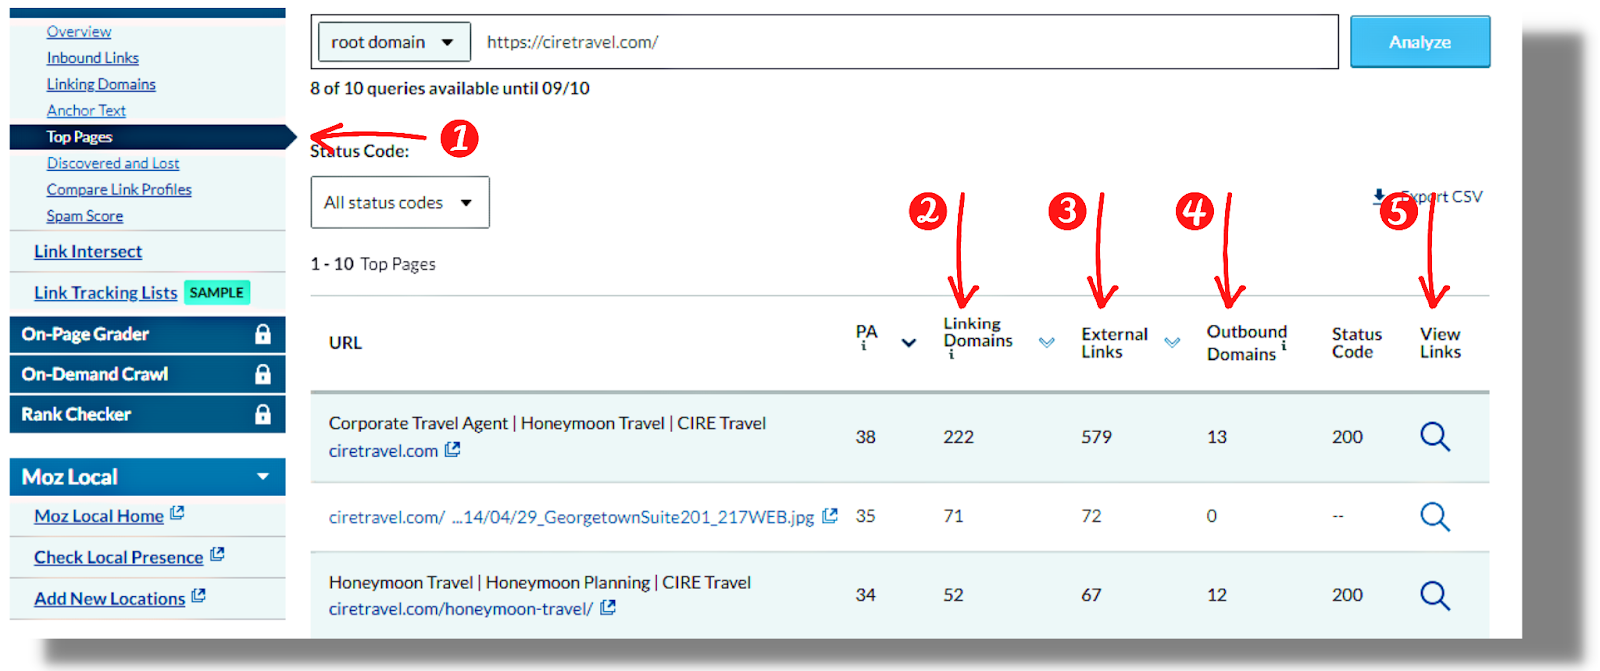Open Check Local Presence link

tap(119, 557)
